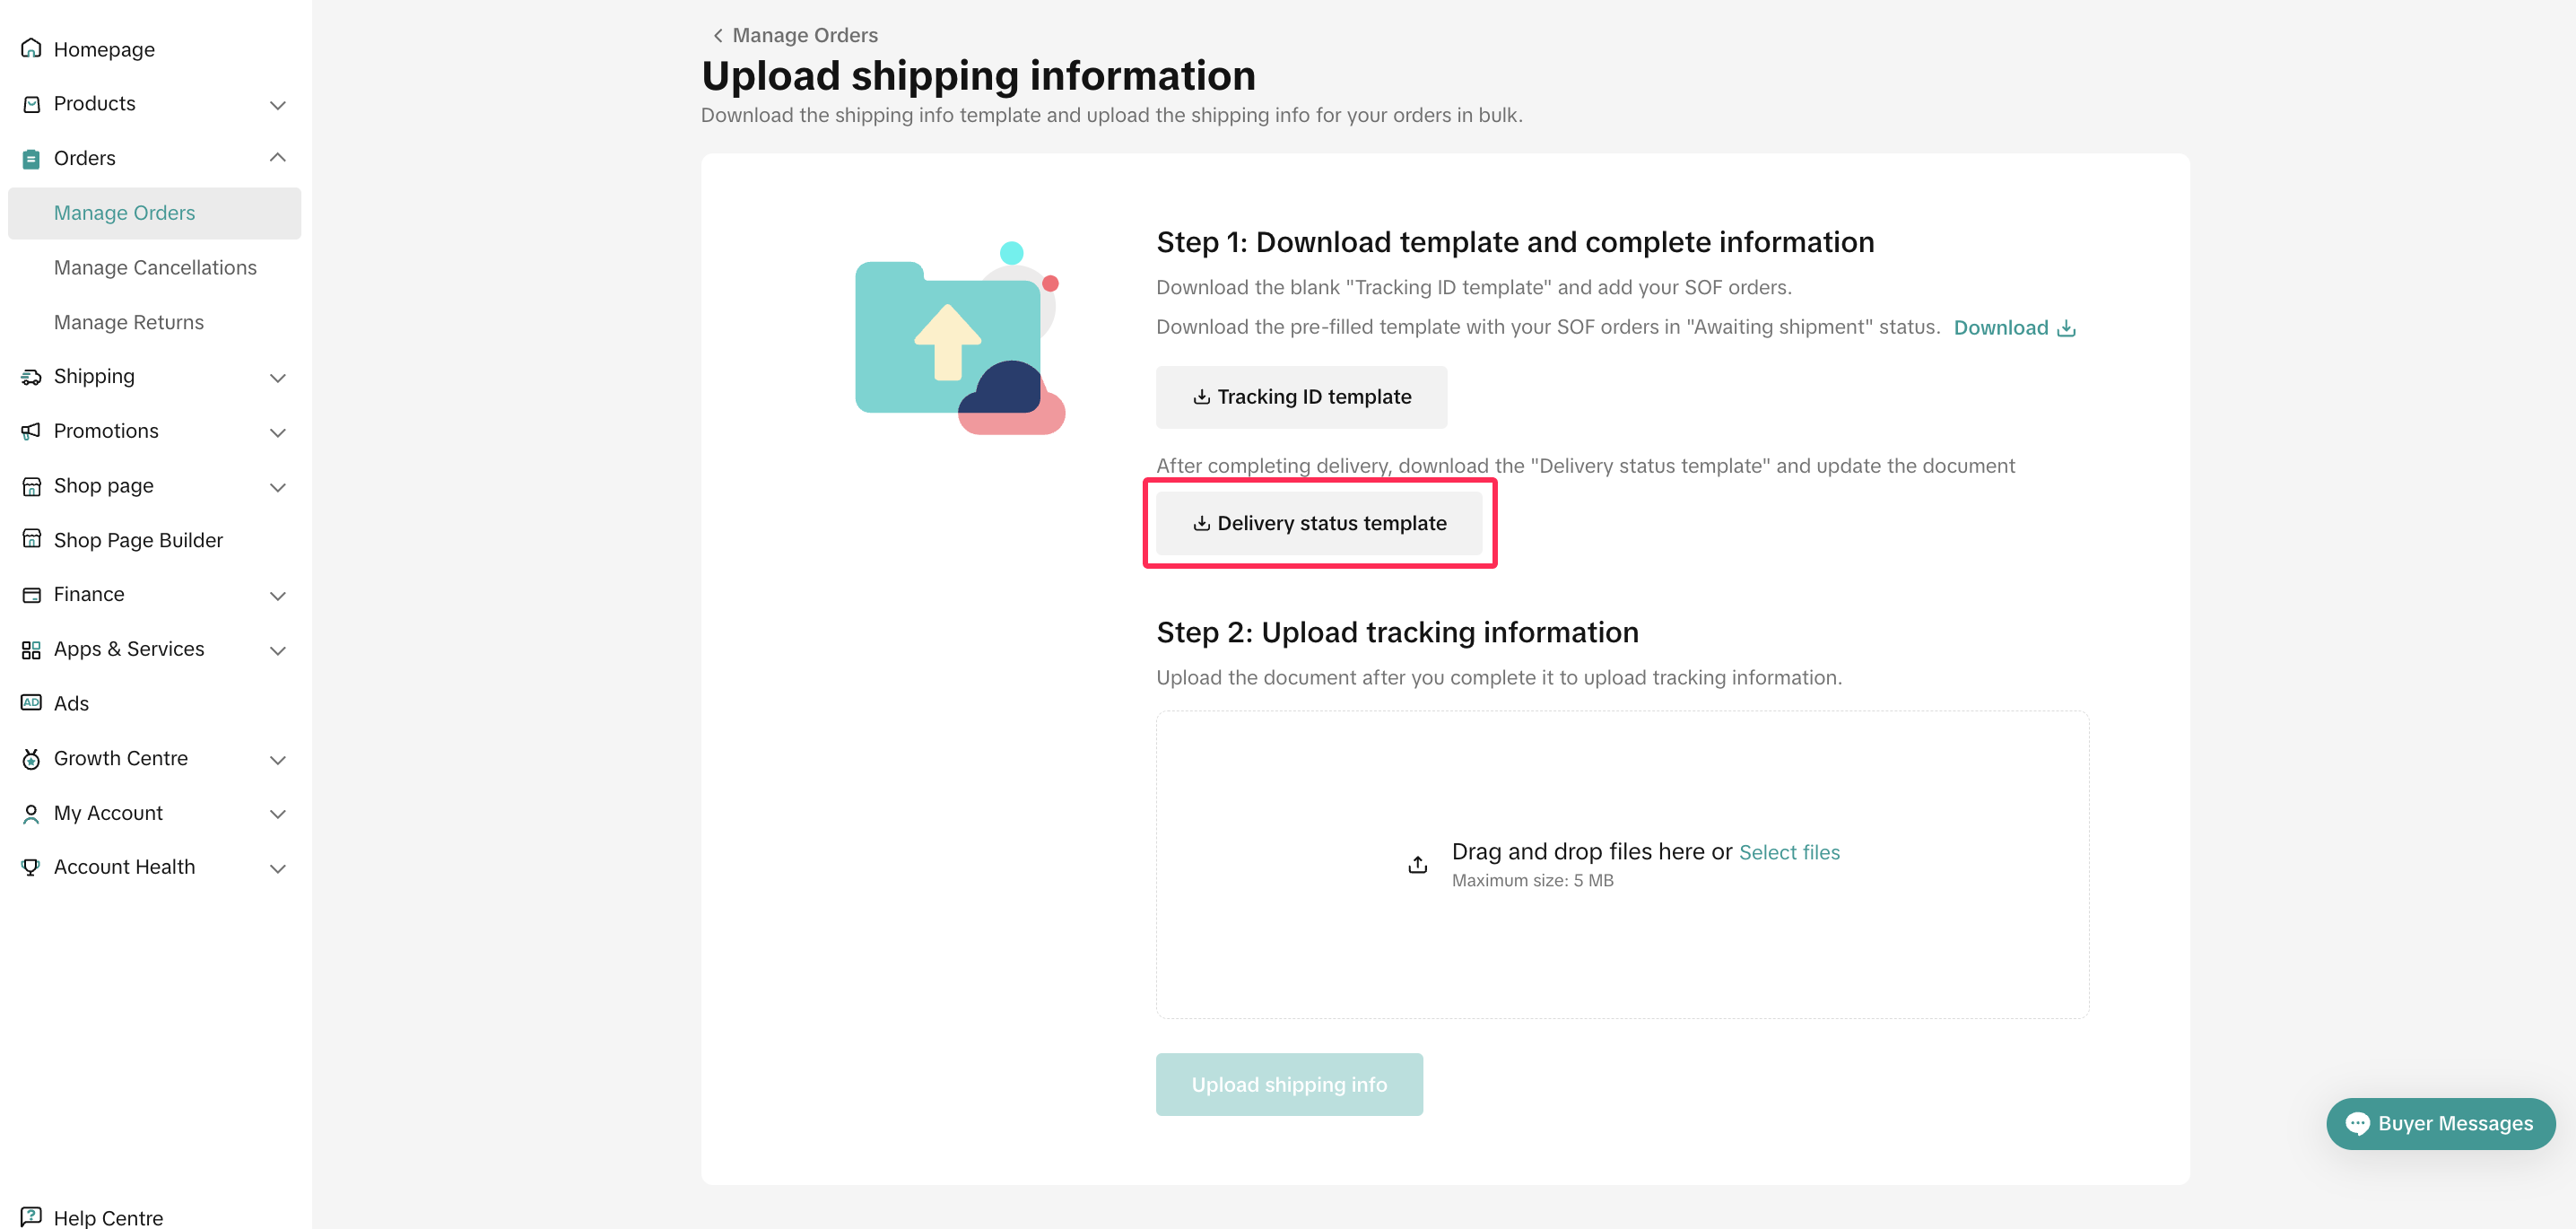
Task: Click the Shipping truck icon
Action: pos(31,376)
